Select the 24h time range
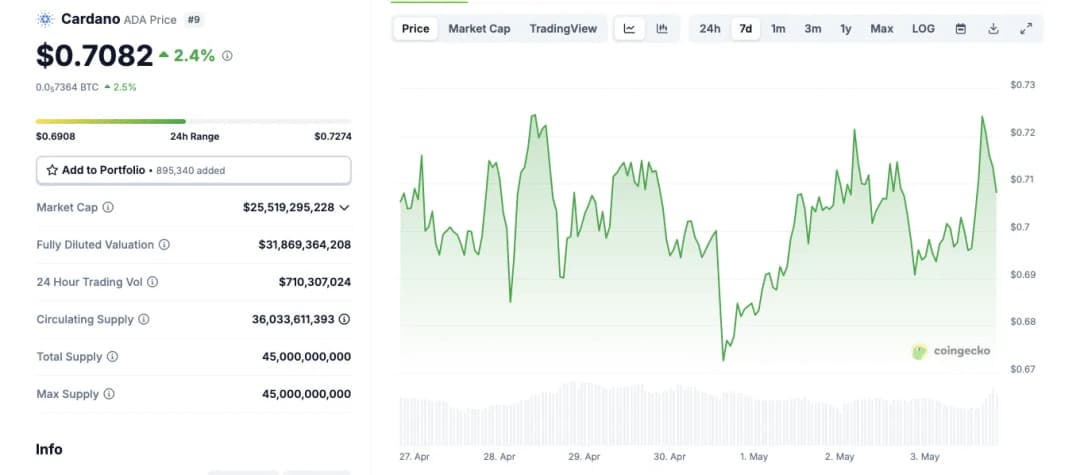This screenshot has height=475, width=1080. coord(710,29)
